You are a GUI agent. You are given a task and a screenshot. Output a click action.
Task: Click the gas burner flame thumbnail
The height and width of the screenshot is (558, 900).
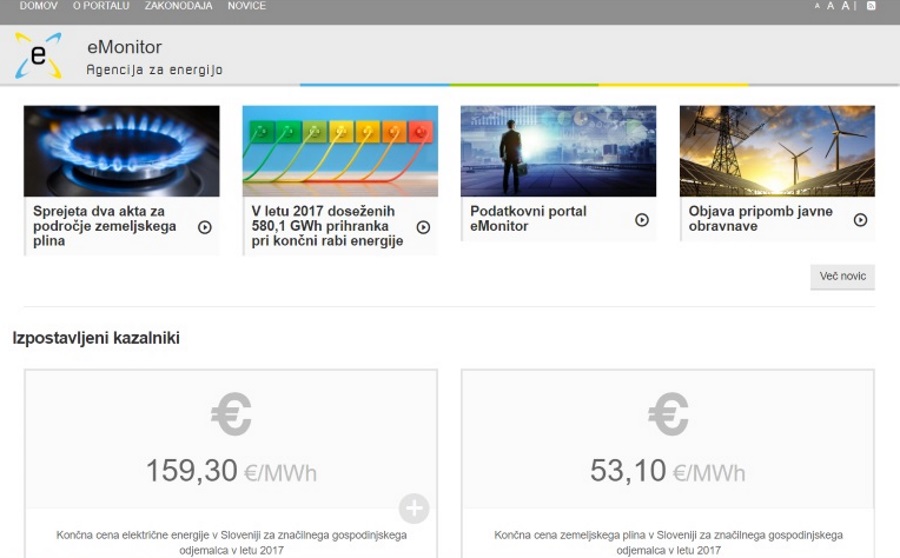[x=122, y=151]
